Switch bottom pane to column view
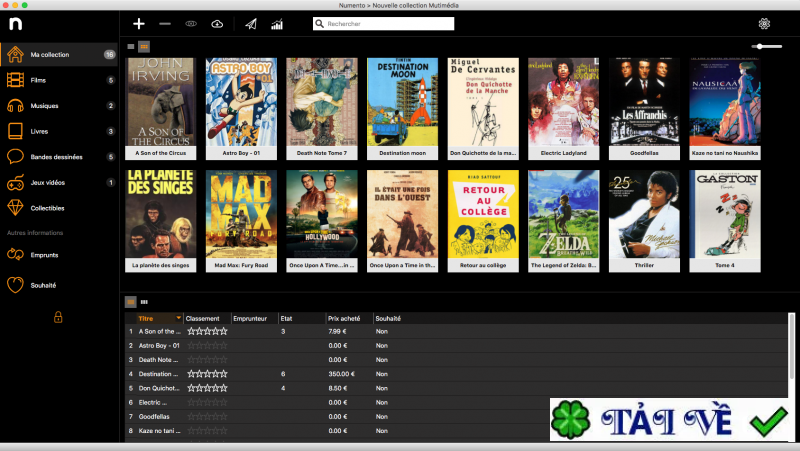 point(144,301)
